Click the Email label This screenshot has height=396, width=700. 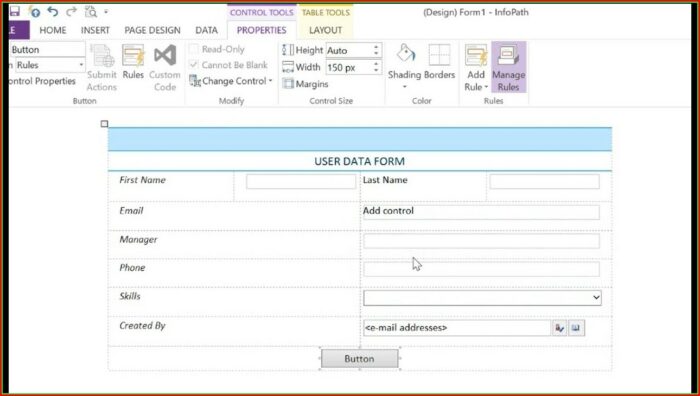(x=131, y=211)
